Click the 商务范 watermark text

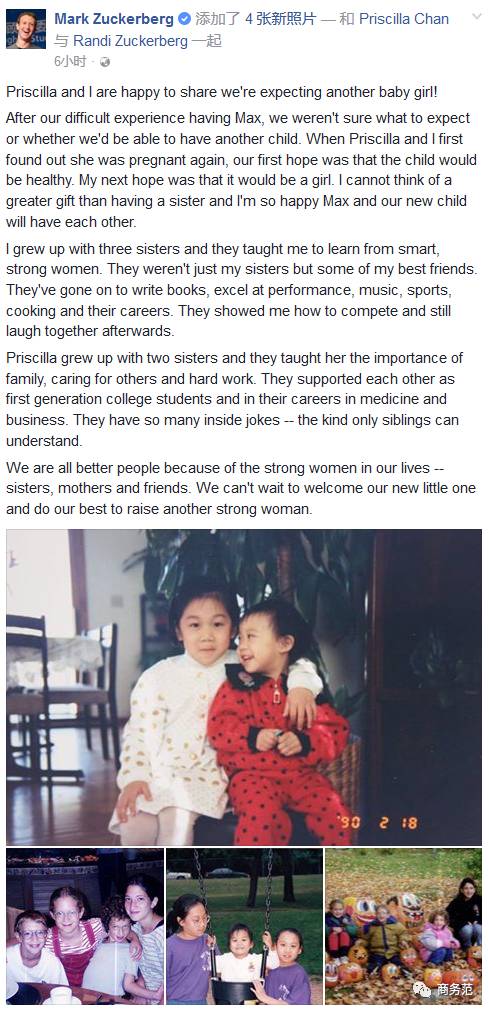pos(455,989)
